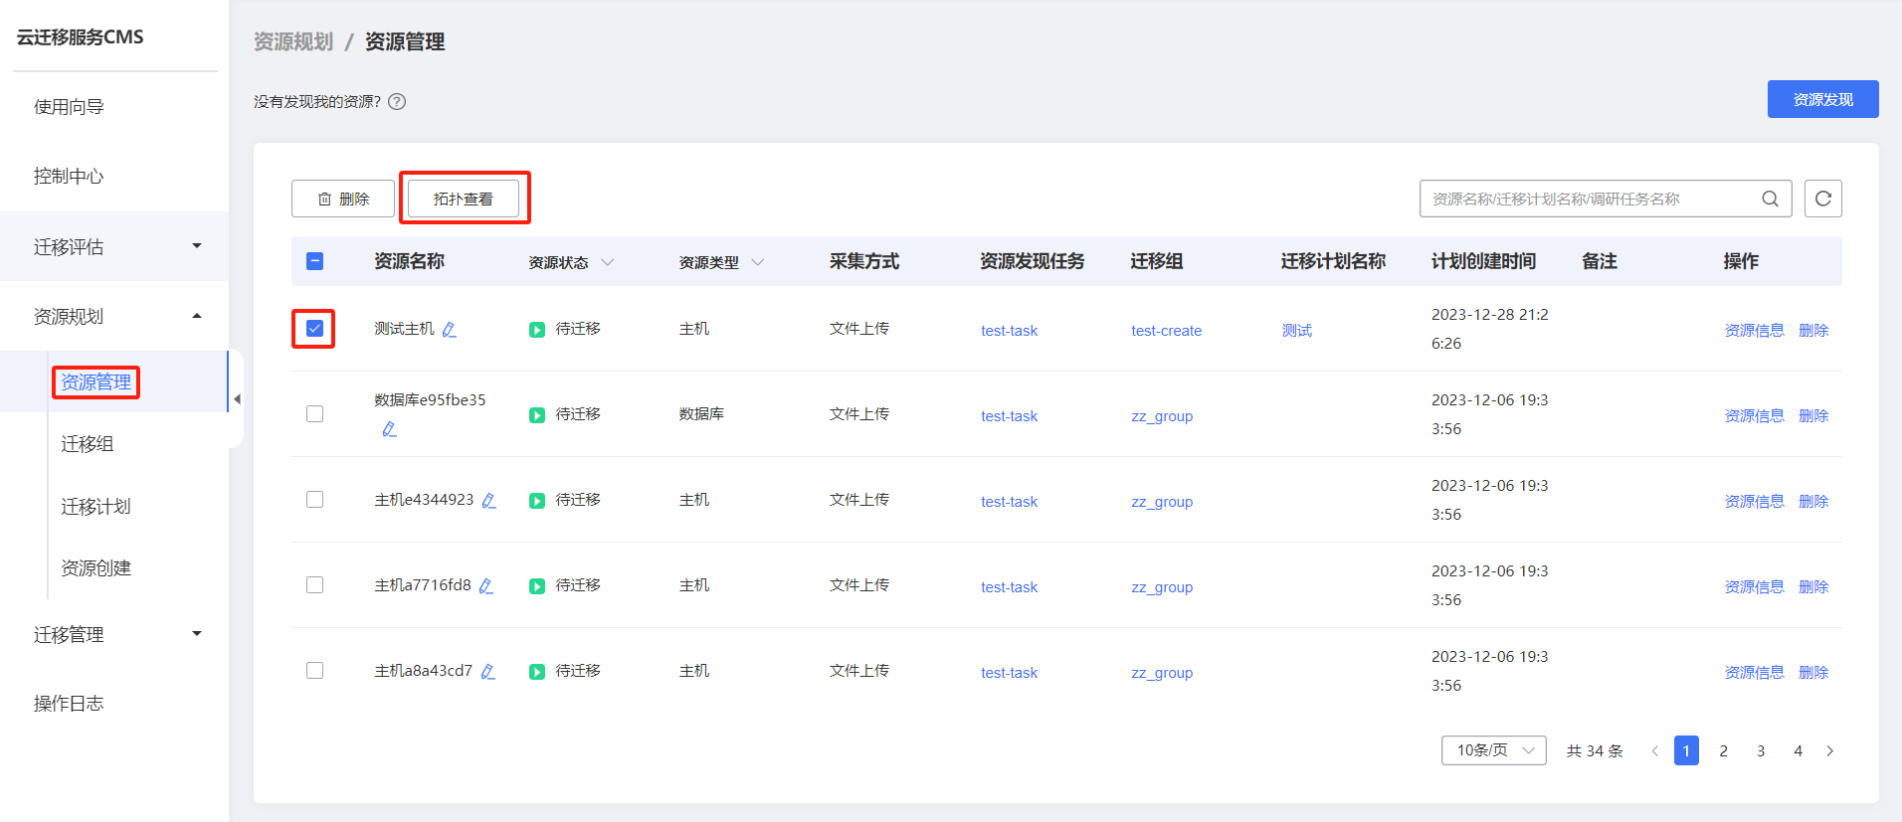
Task: Go to previous page arrow
Action: tap(1655, 751)
